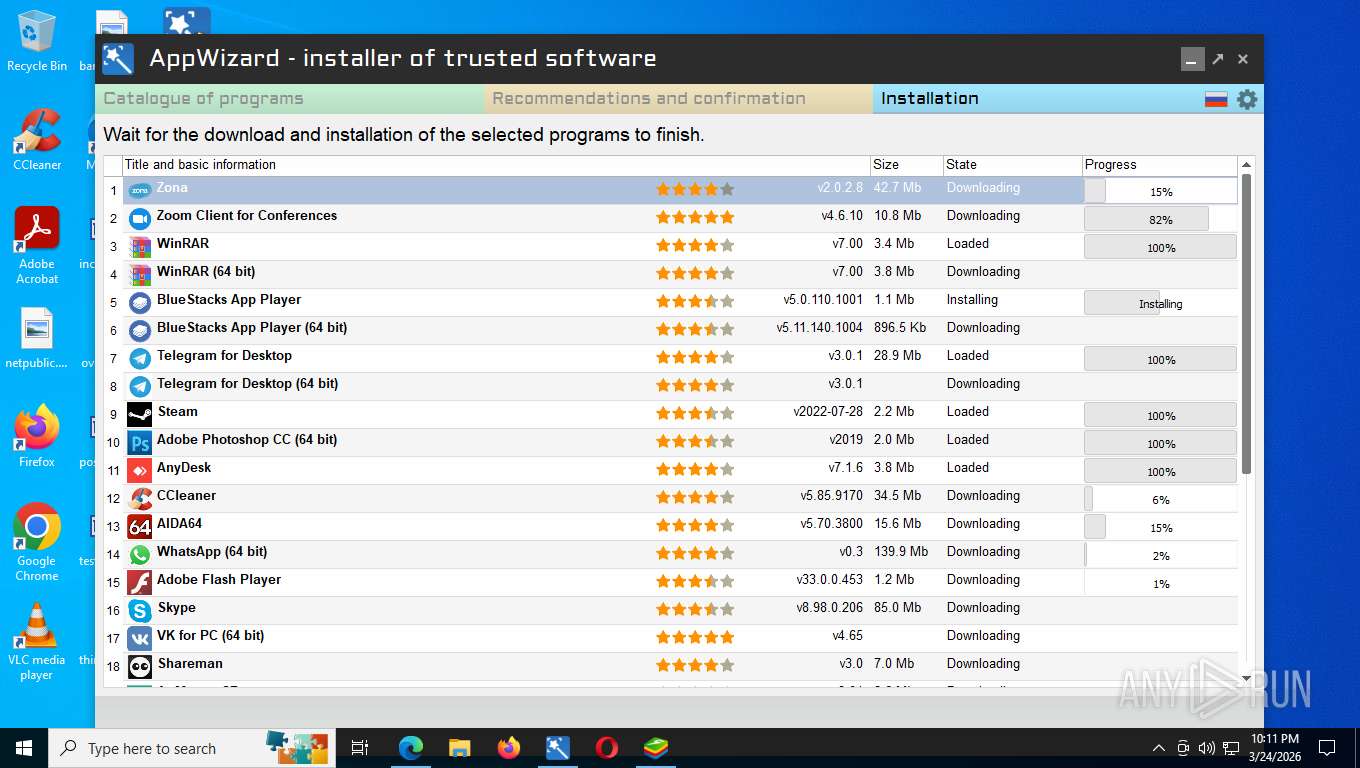Screen dimensions: 1360x768
Task: Select the Shareman row title
Action: pyautogui.click(x=190, y=664)
